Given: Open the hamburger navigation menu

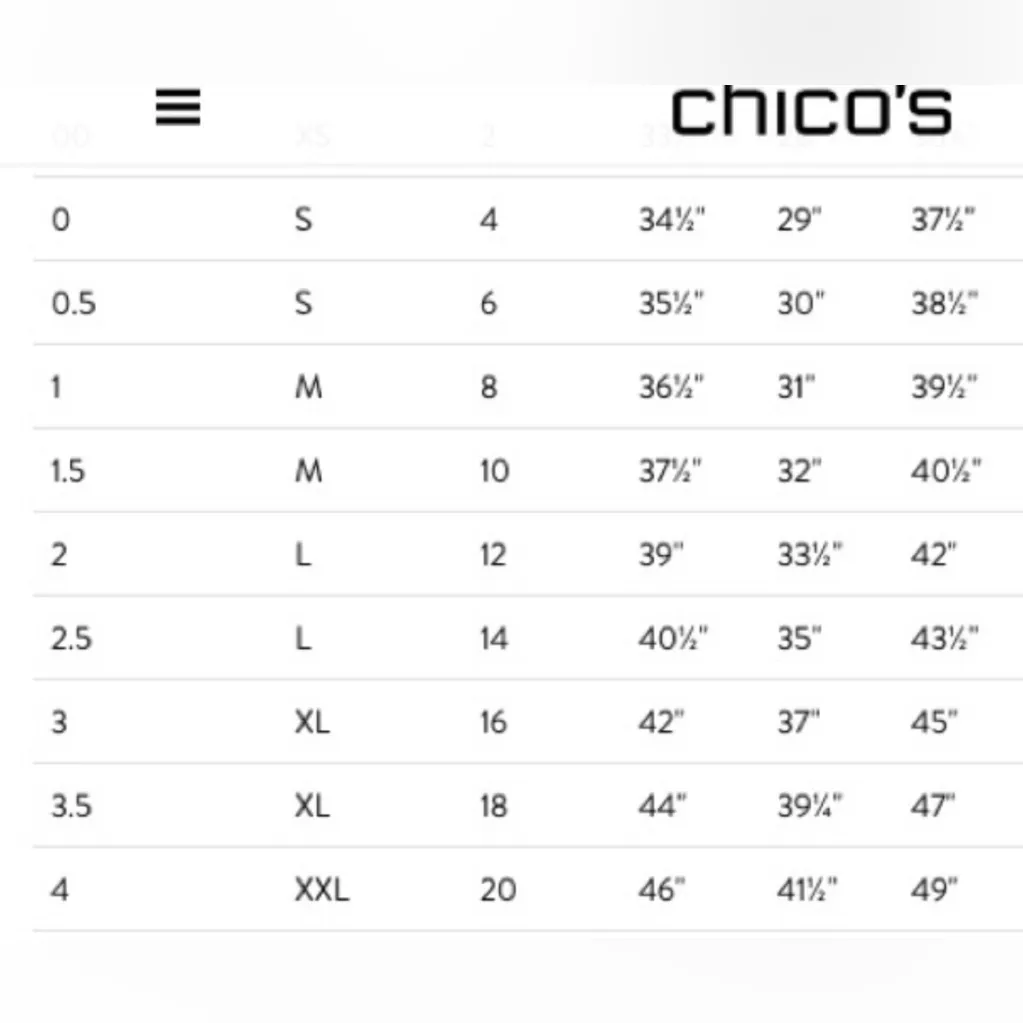Looking at the screenshot, I should (178, 107).
